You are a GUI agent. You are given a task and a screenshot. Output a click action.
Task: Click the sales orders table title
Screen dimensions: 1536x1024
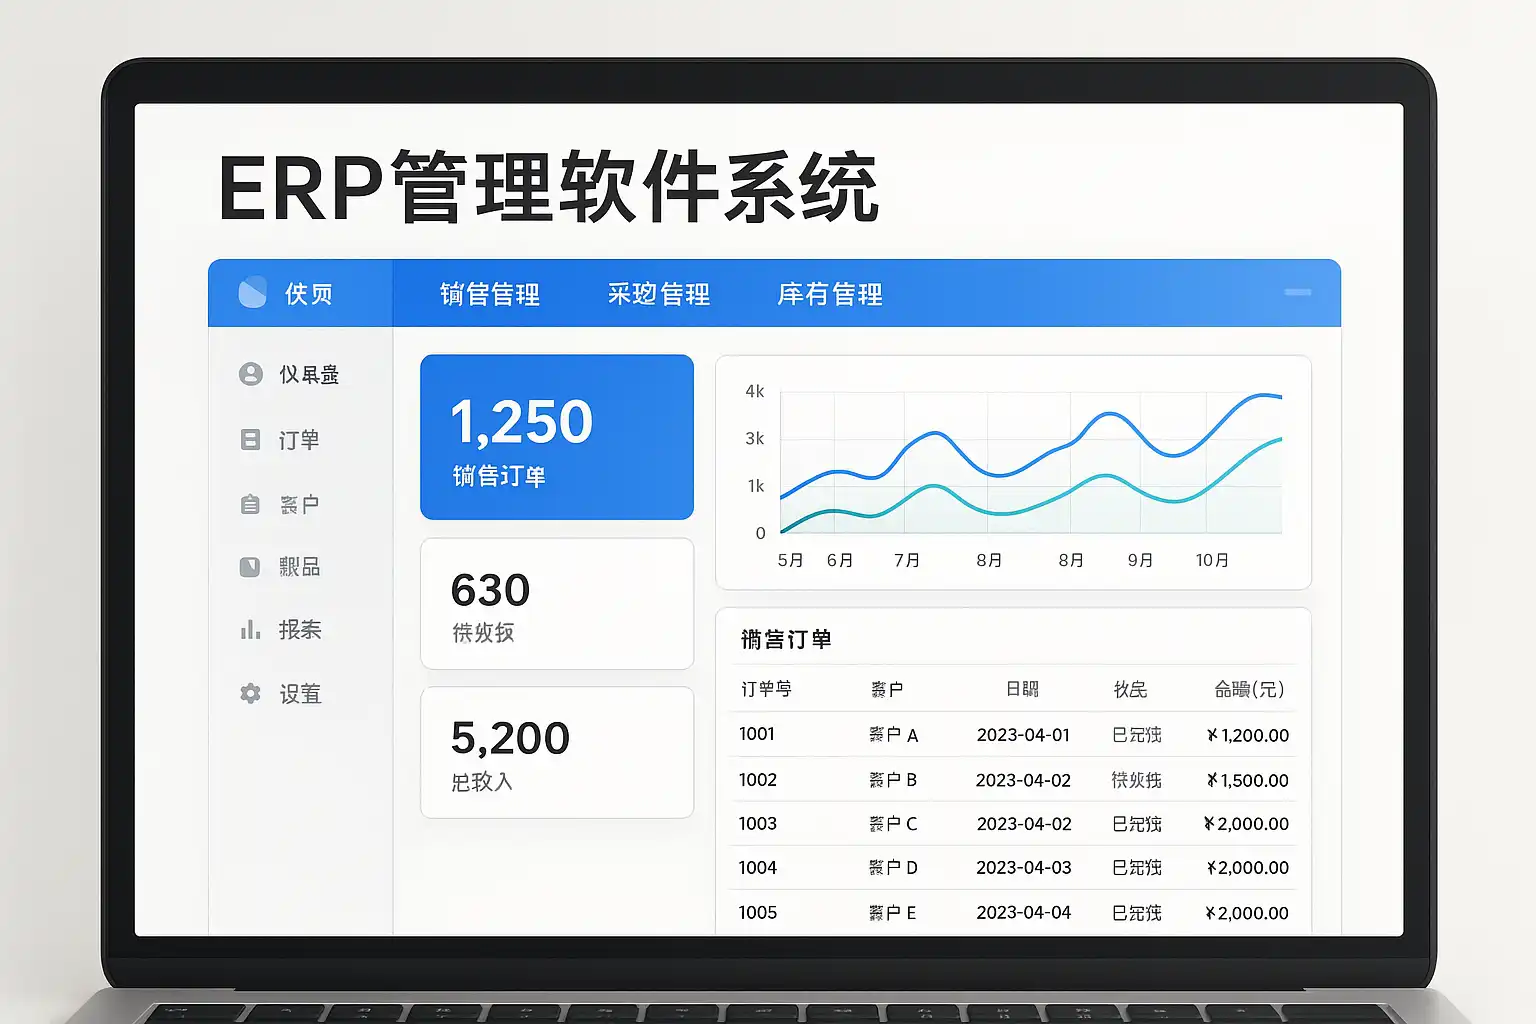[786, 639]
